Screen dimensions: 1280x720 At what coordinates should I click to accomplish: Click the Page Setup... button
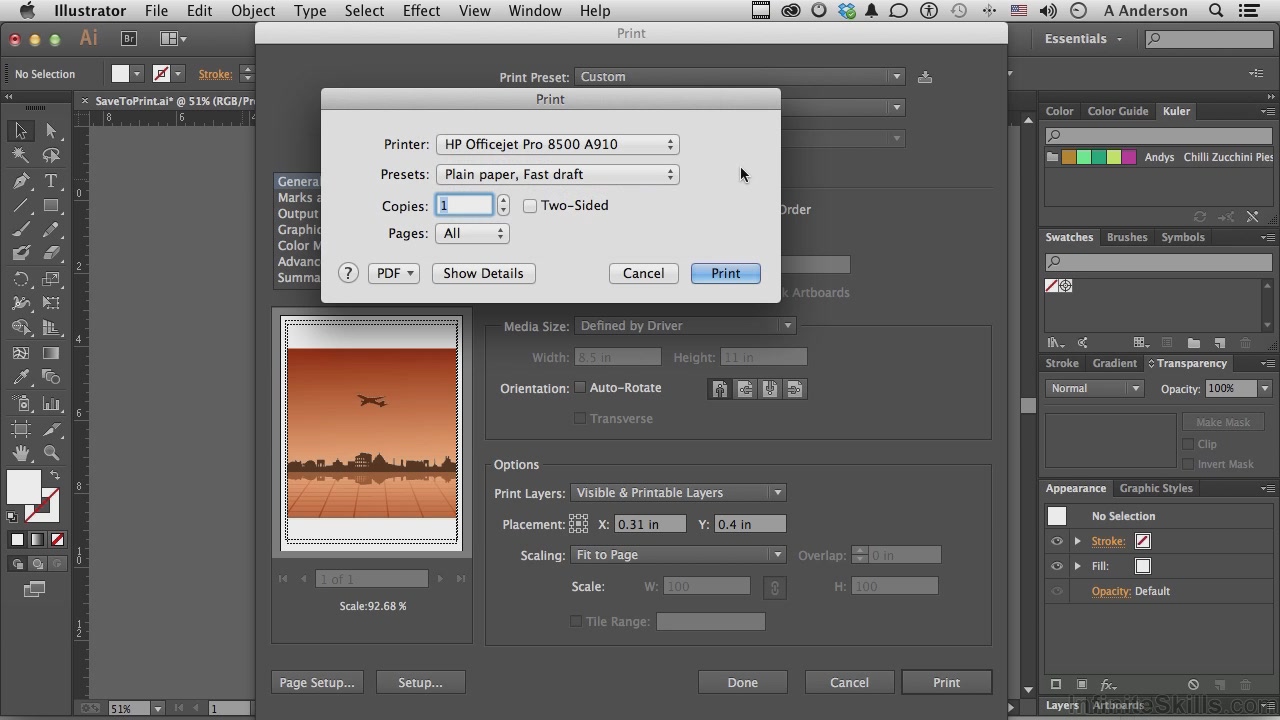pos(317,682)
